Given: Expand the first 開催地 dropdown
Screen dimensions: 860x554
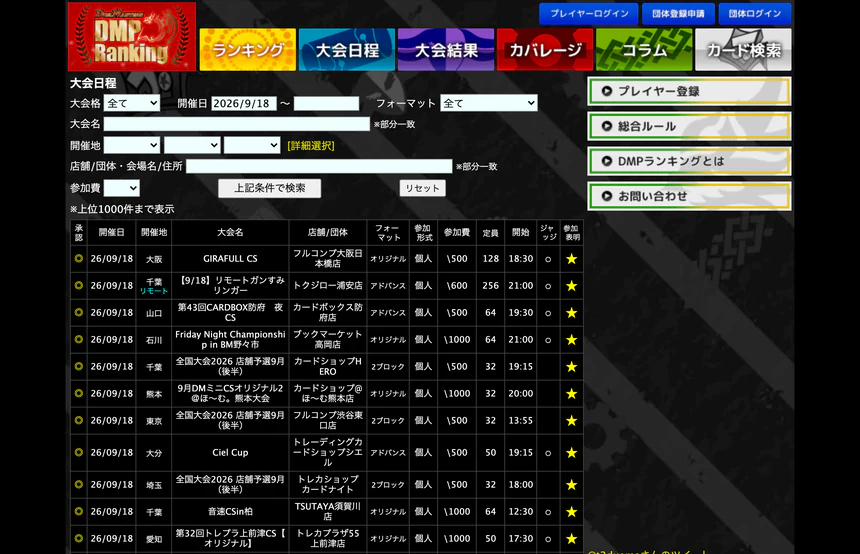Looking at the screenshot, I should [x=132, y=145].
